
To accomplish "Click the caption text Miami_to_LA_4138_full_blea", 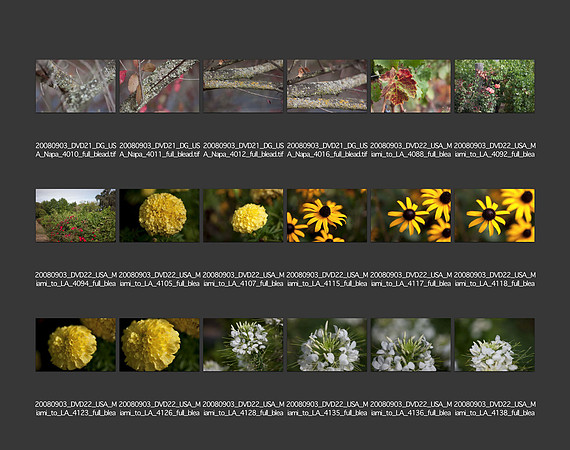I will (x=494, y=409).
